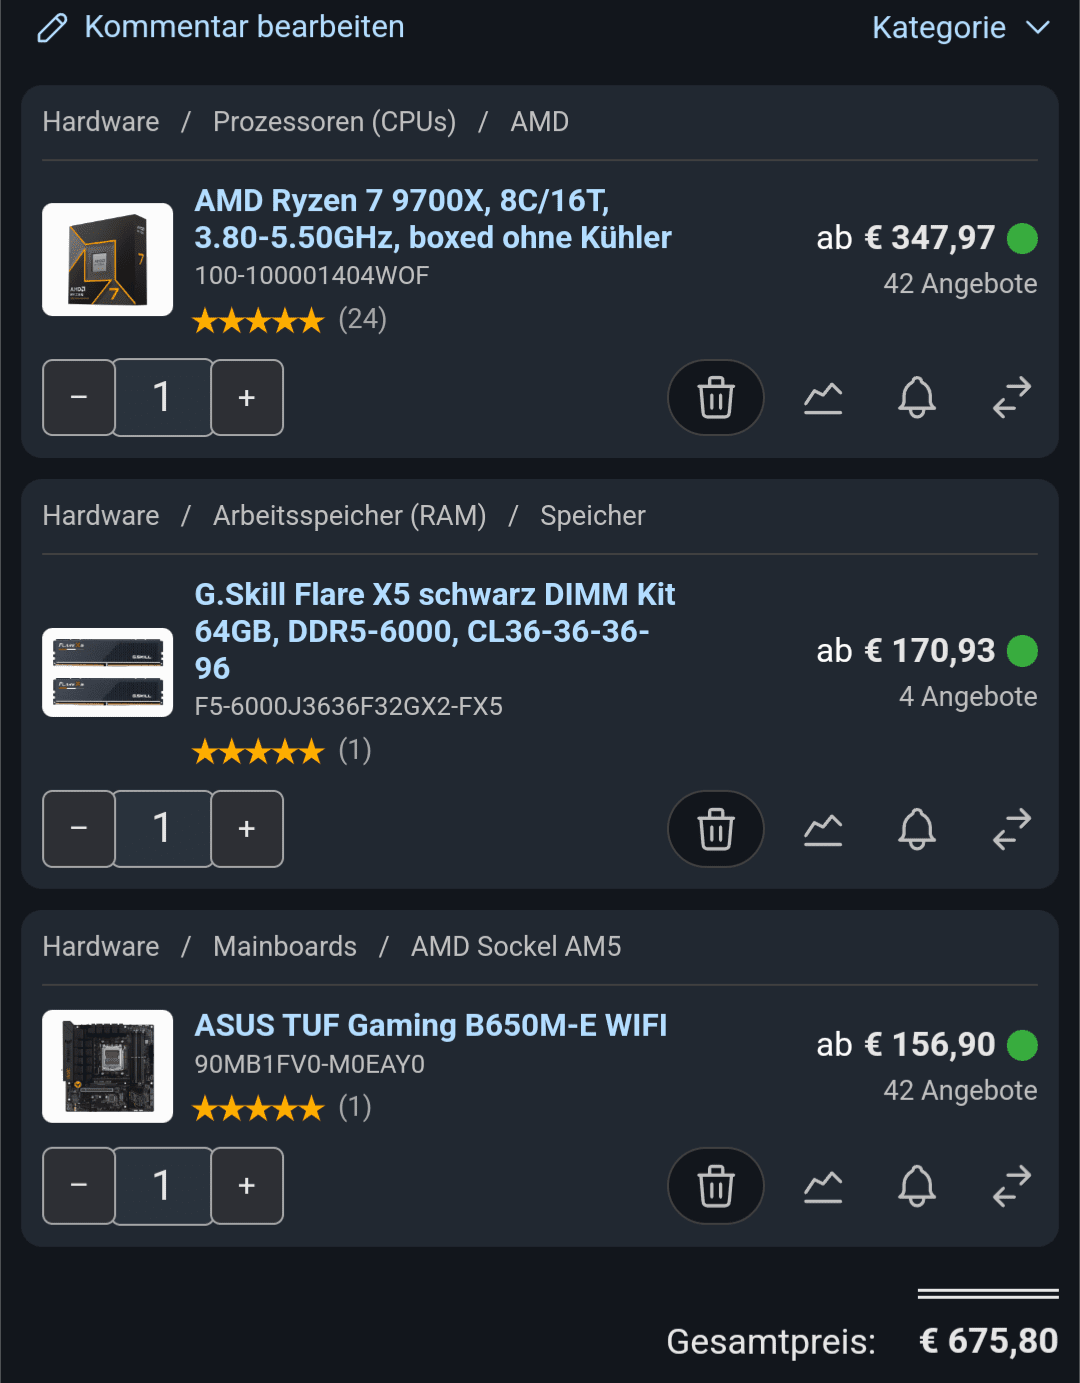The image size is (1080, 1383).
Task: Increase quantity of Ryzen 7 9700X
Action: point(247,398)
